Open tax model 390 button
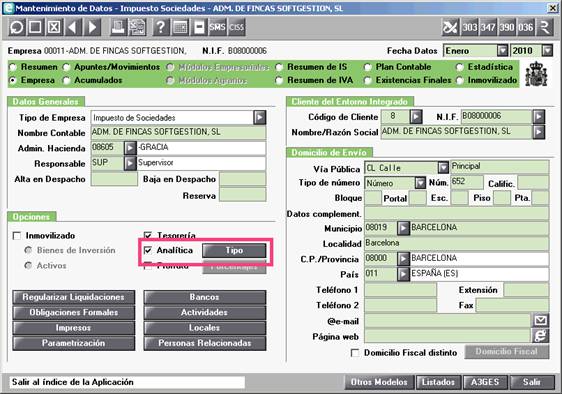The height and width of the screenshot is (394, 562). click(507, 27)
